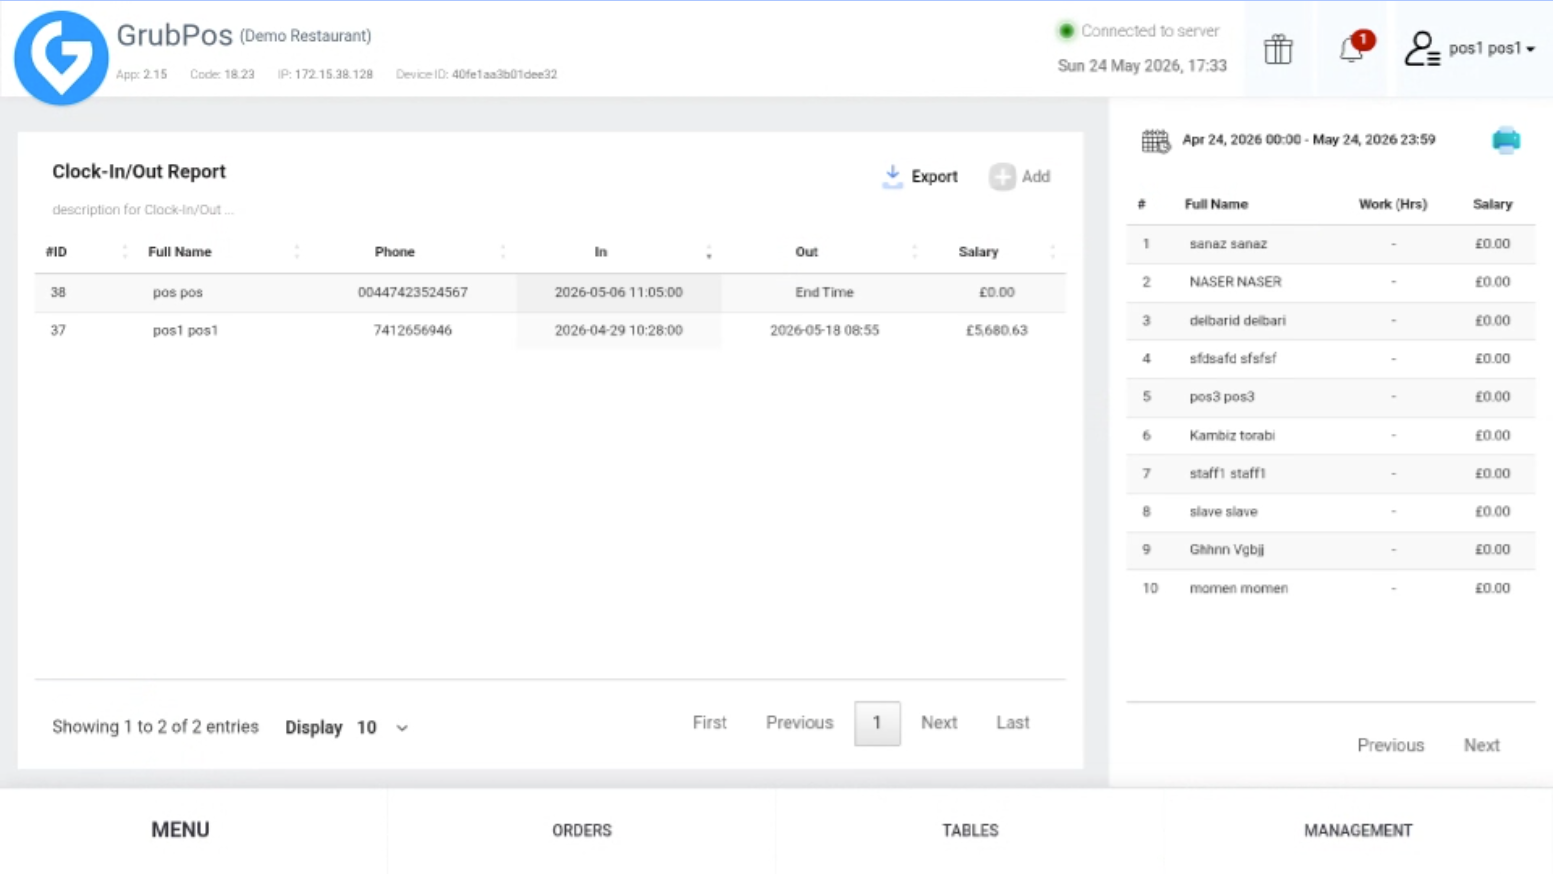Switch to the MENU tab
Screen dimensions: 1553x874
pyautogui.click(x=180, y=830)
